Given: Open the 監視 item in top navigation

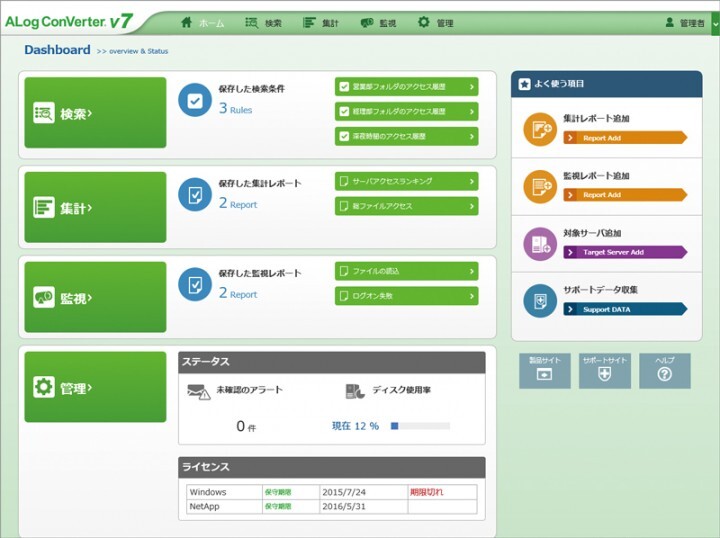Looking at the screenshot, I should (380, 22).
